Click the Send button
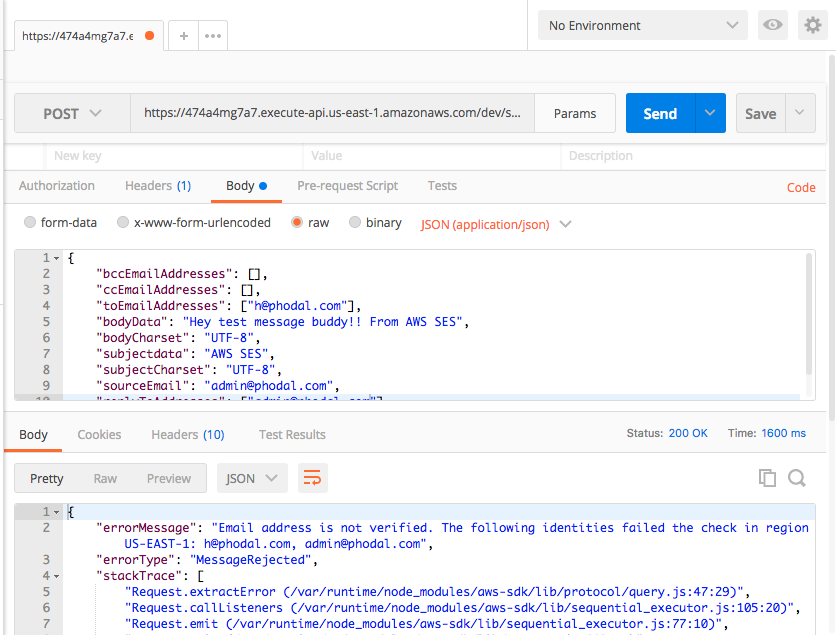Image resolution: width=836 pixels, height=635 pixels. coord(661,113)
